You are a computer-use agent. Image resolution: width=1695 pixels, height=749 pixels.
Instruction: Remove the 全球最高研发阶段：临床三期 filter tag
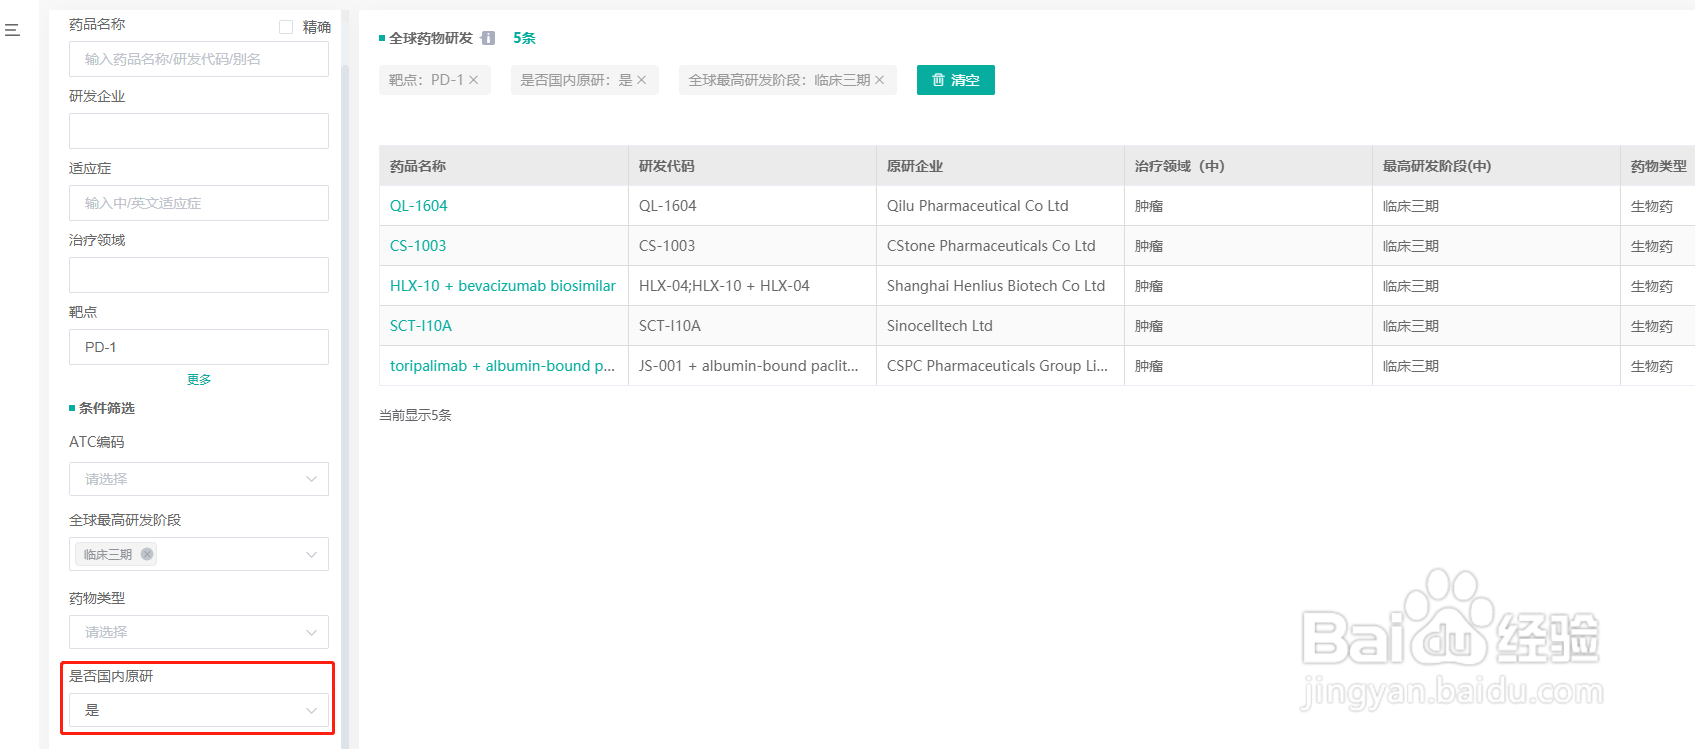pos(880,80)
